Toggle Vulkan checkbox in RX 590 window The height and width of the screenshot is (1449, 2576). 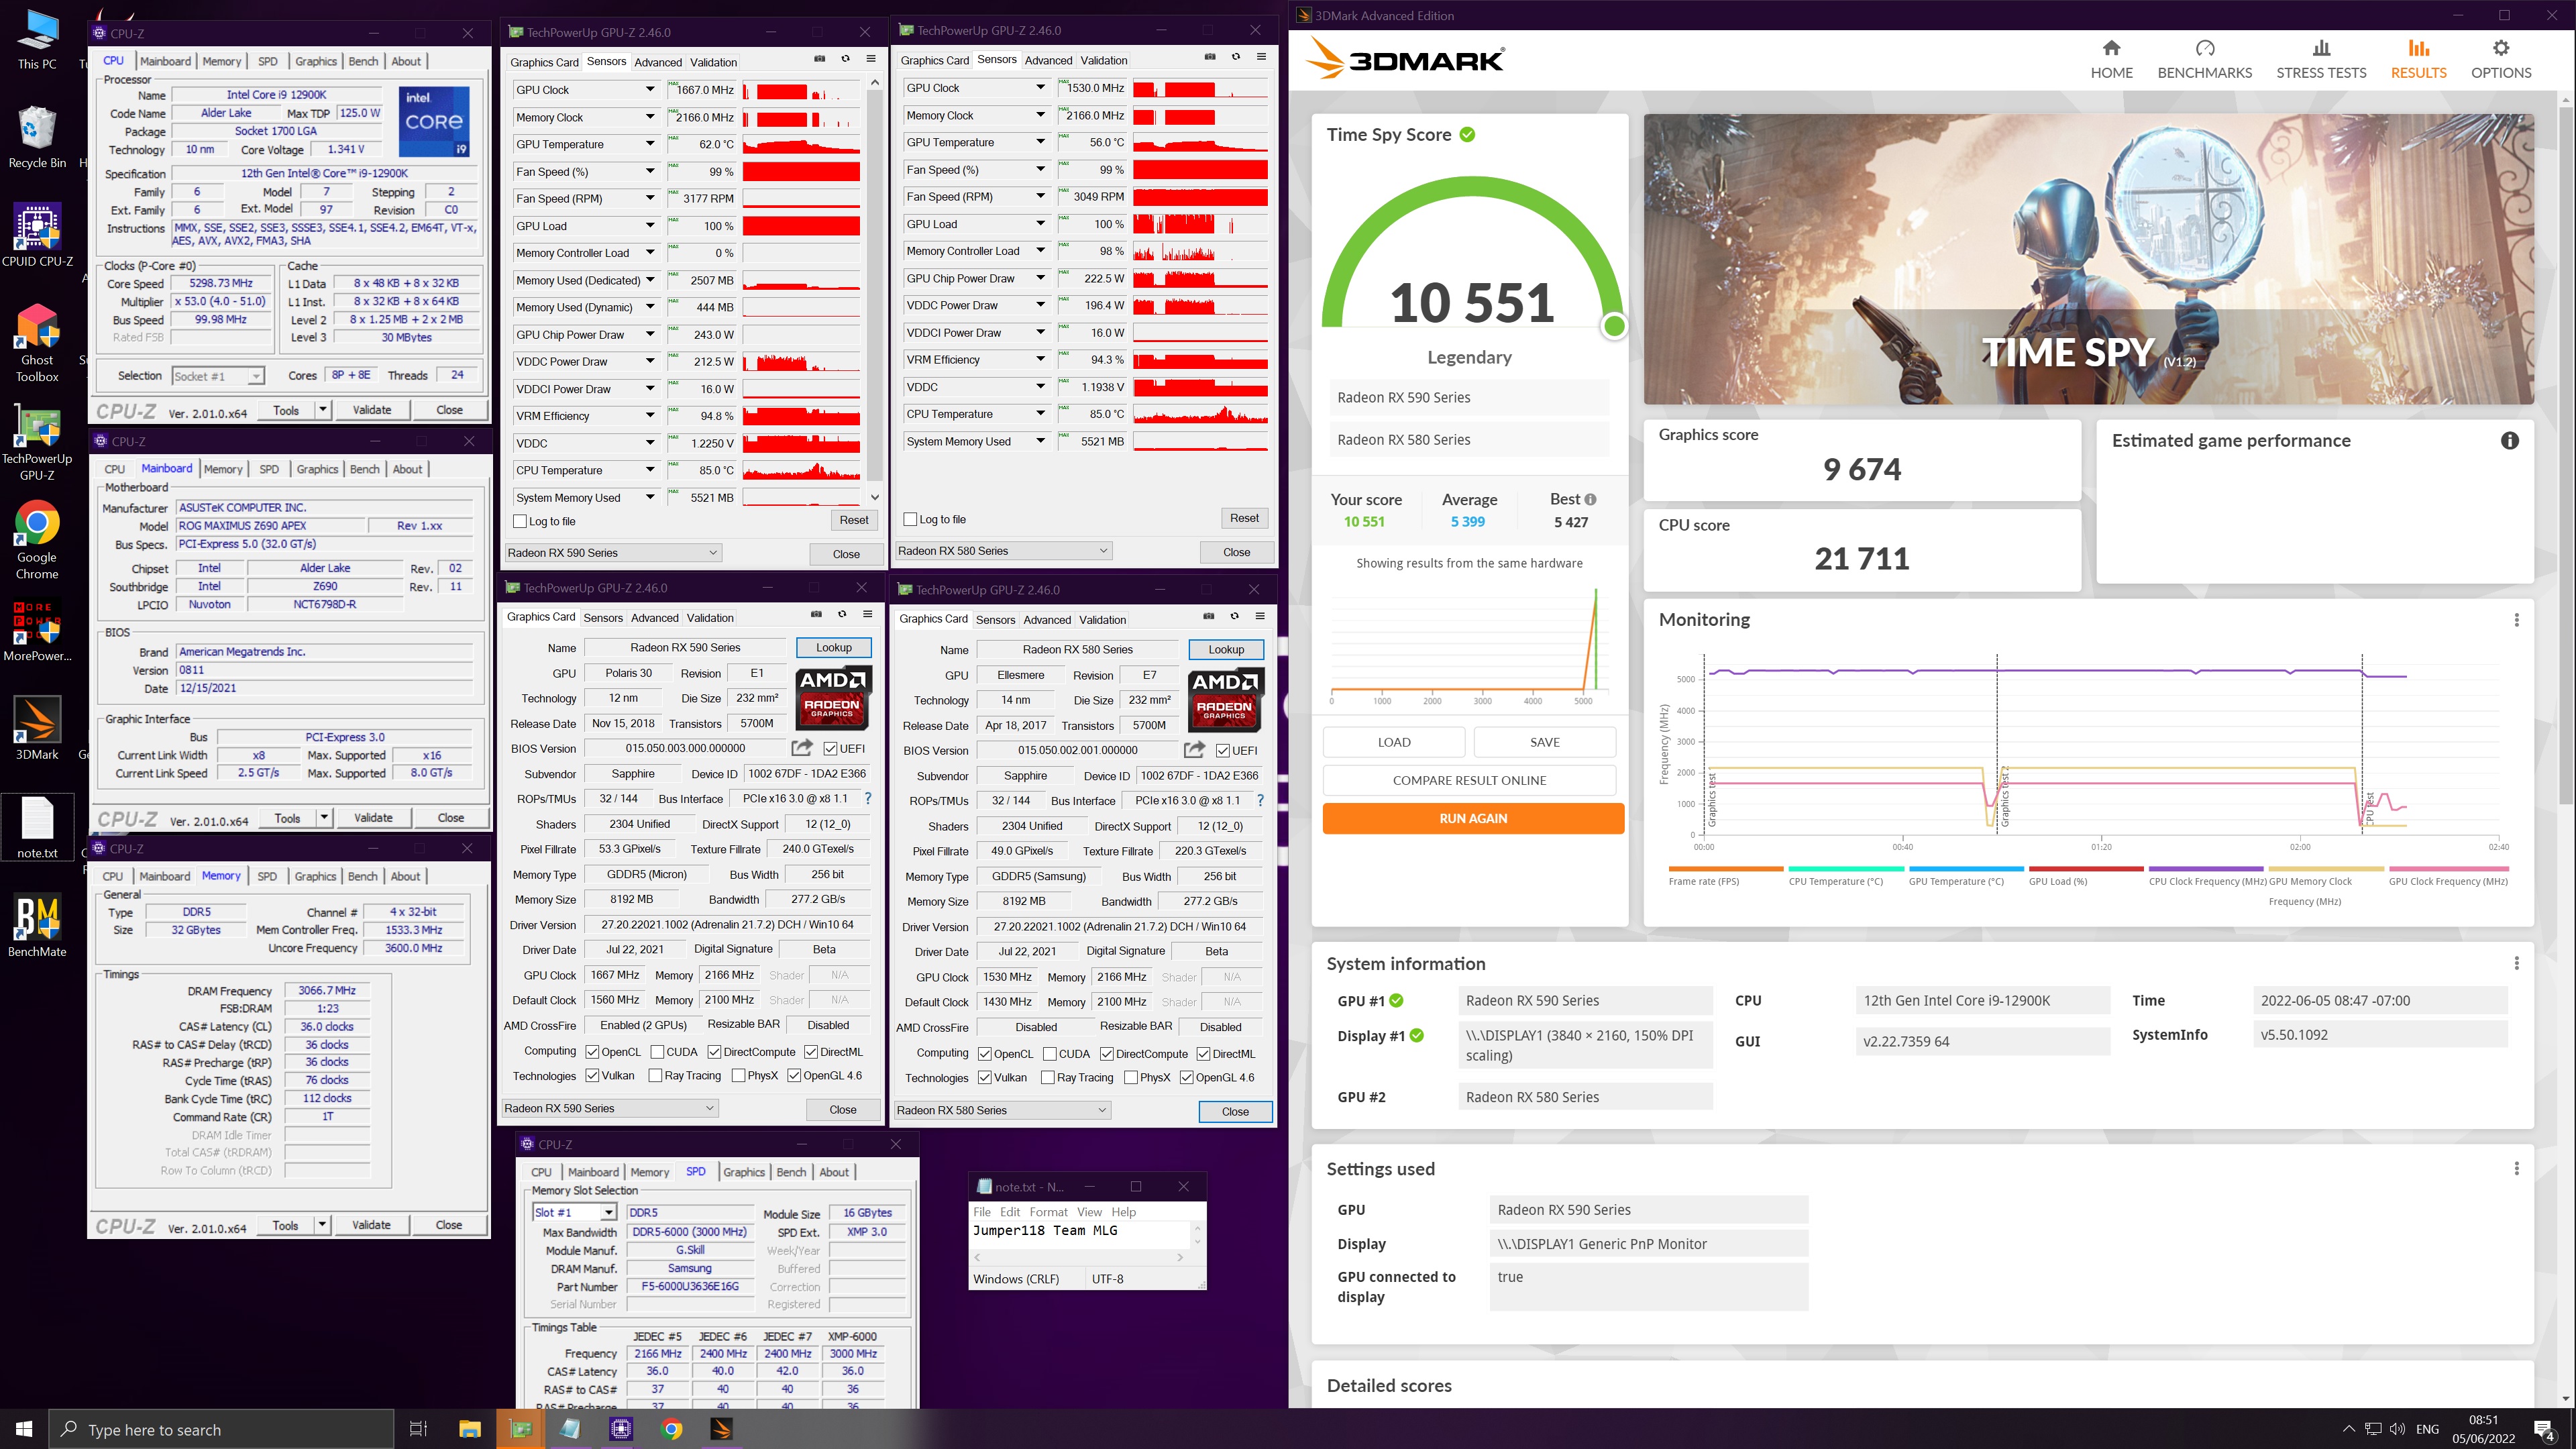592,1076
